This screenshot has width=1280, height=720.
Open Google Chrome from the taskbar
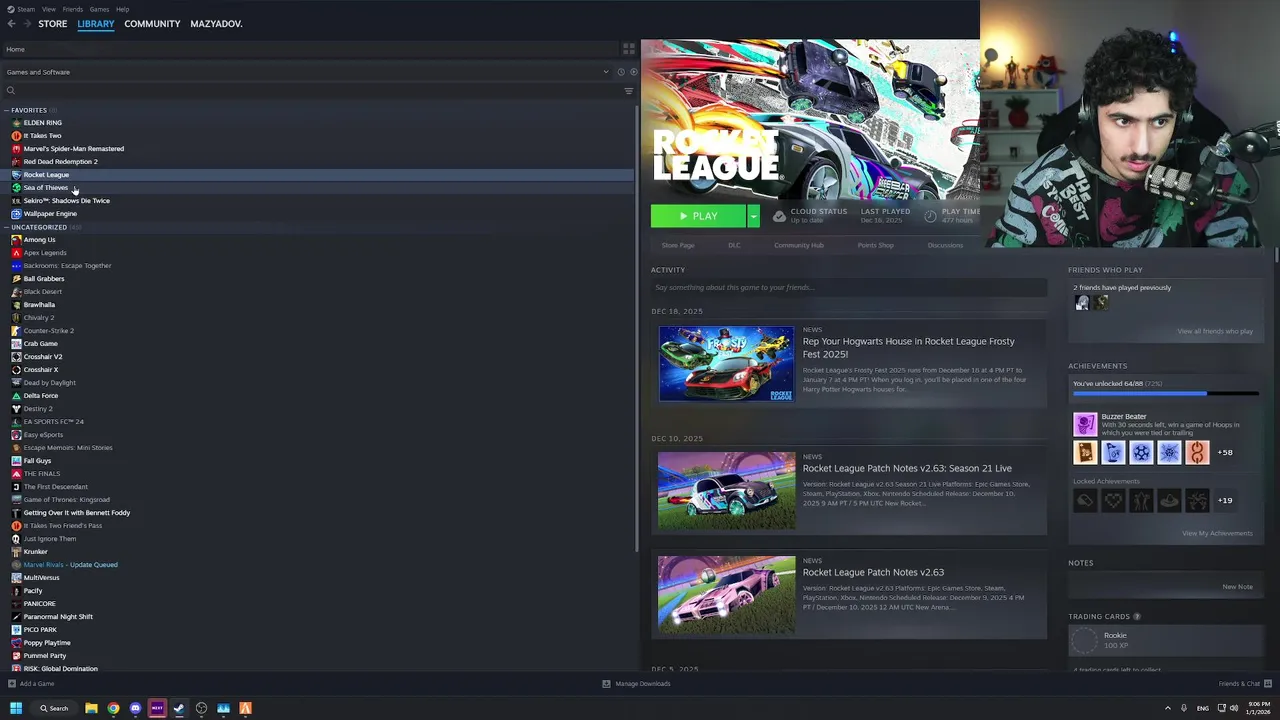tap(113, 708)
